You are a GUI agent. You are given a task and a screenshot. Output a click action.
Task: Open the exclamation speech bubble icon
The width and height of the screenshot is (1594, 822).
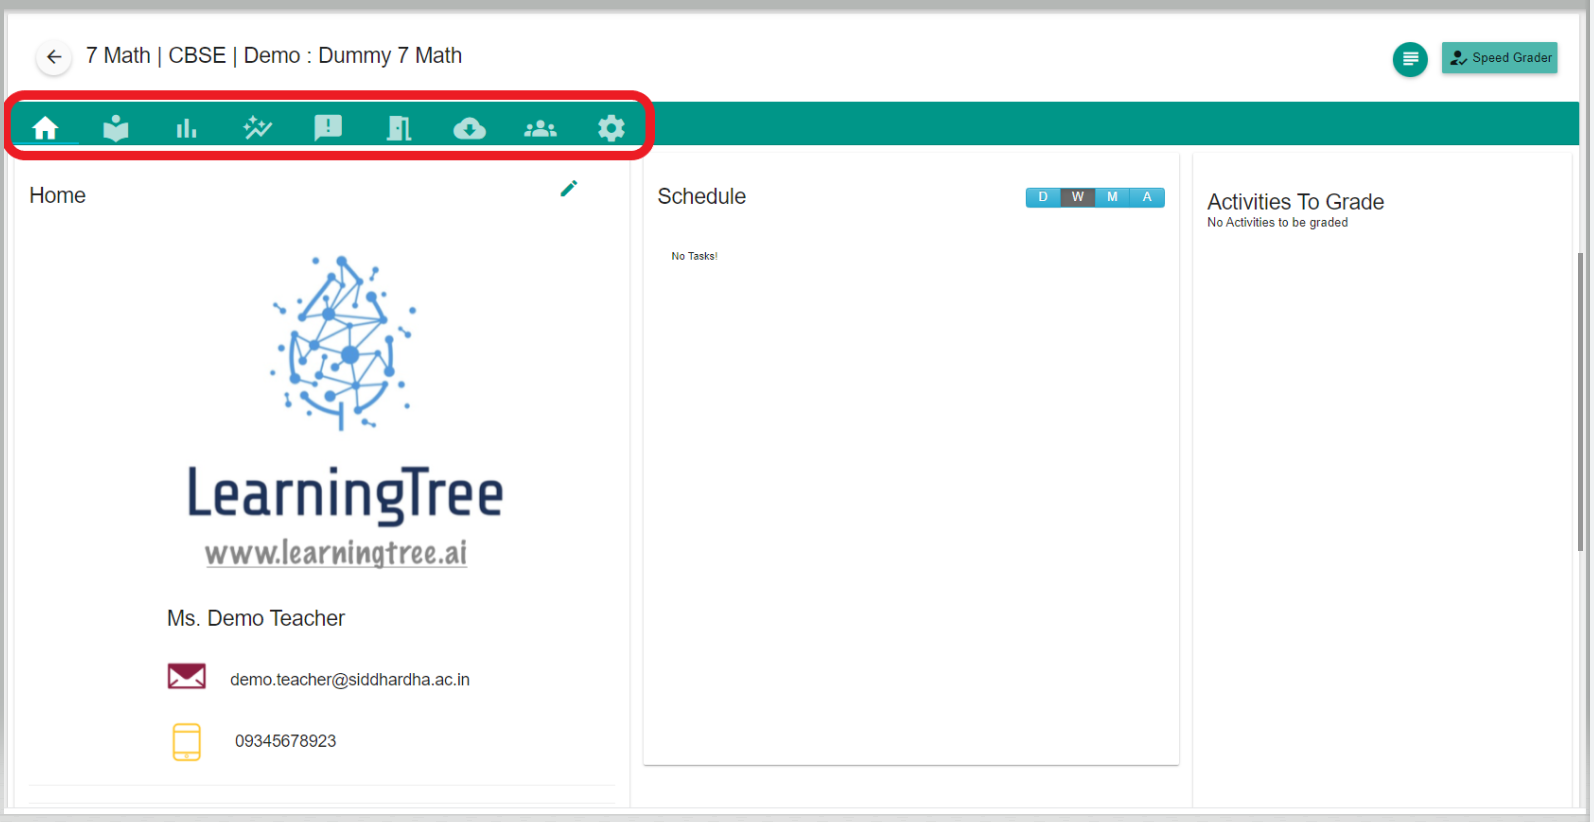point(328,128)
